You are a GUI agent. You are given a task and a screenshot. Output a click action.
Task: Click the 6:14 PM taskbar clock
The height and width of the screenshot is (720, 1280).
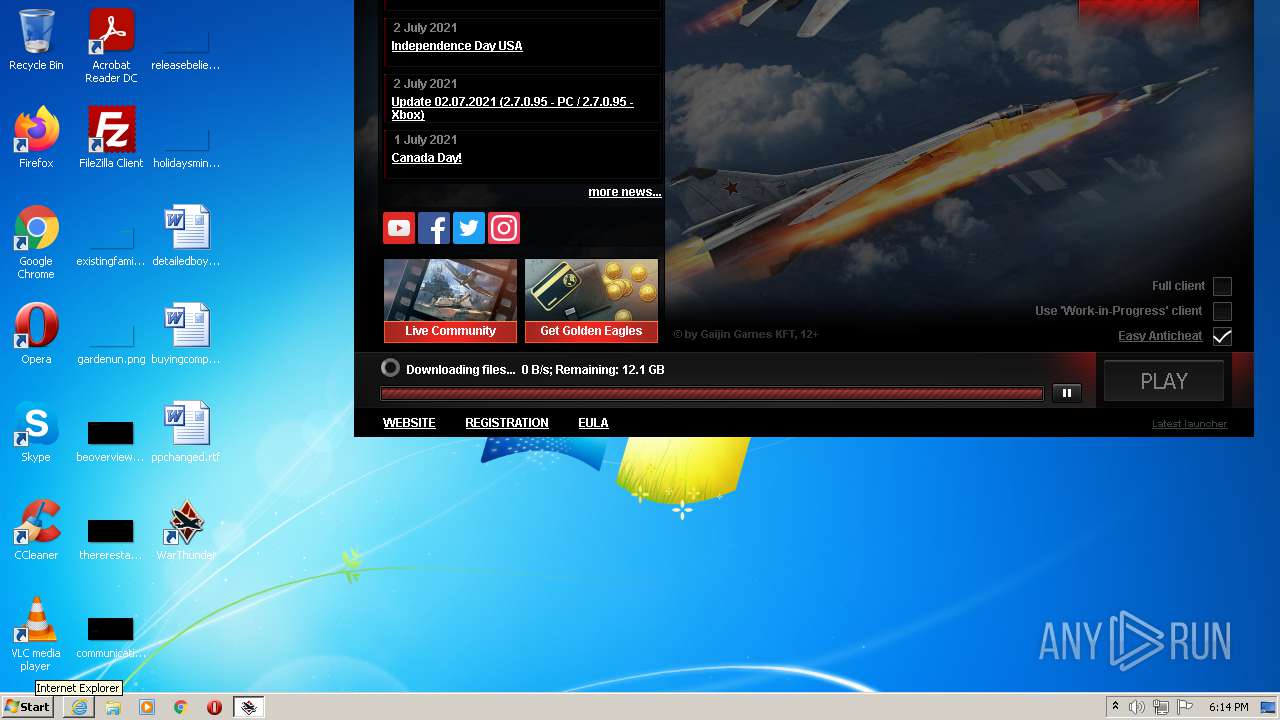[x=1228, y=707]
